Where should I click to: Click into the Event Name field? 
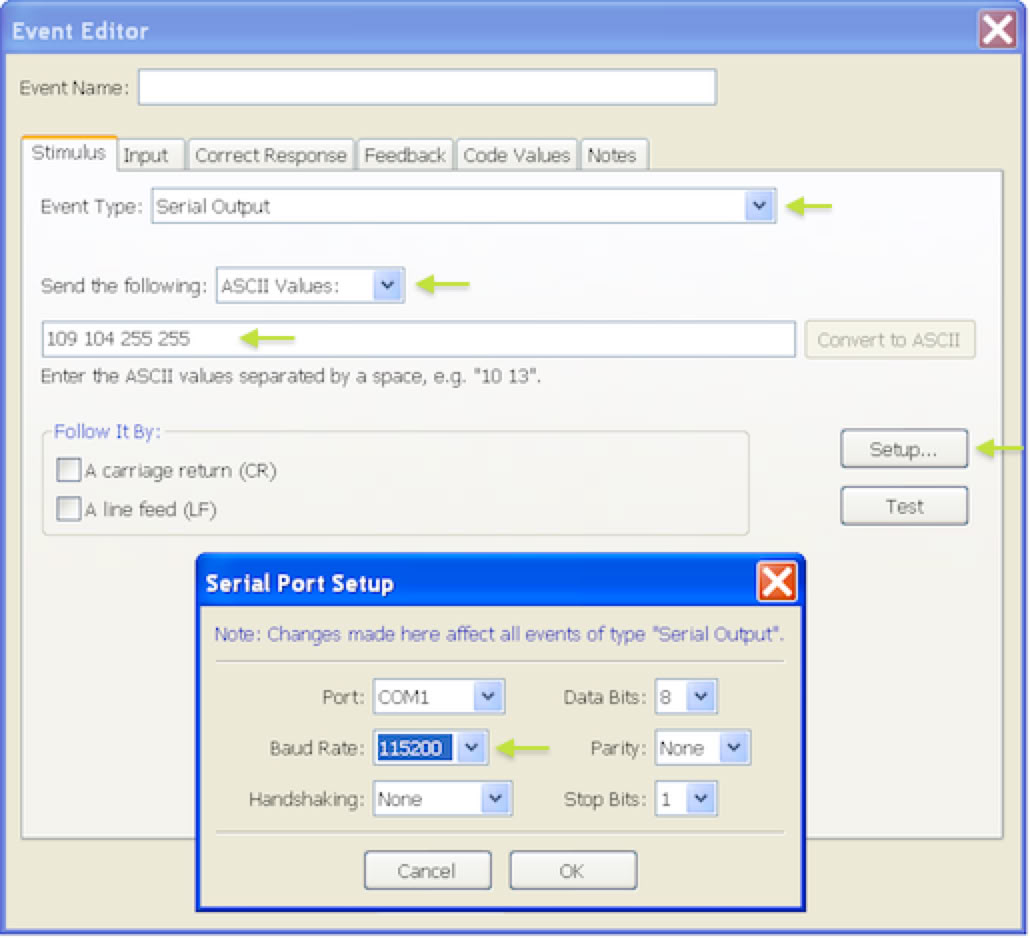tap(427, 88)
